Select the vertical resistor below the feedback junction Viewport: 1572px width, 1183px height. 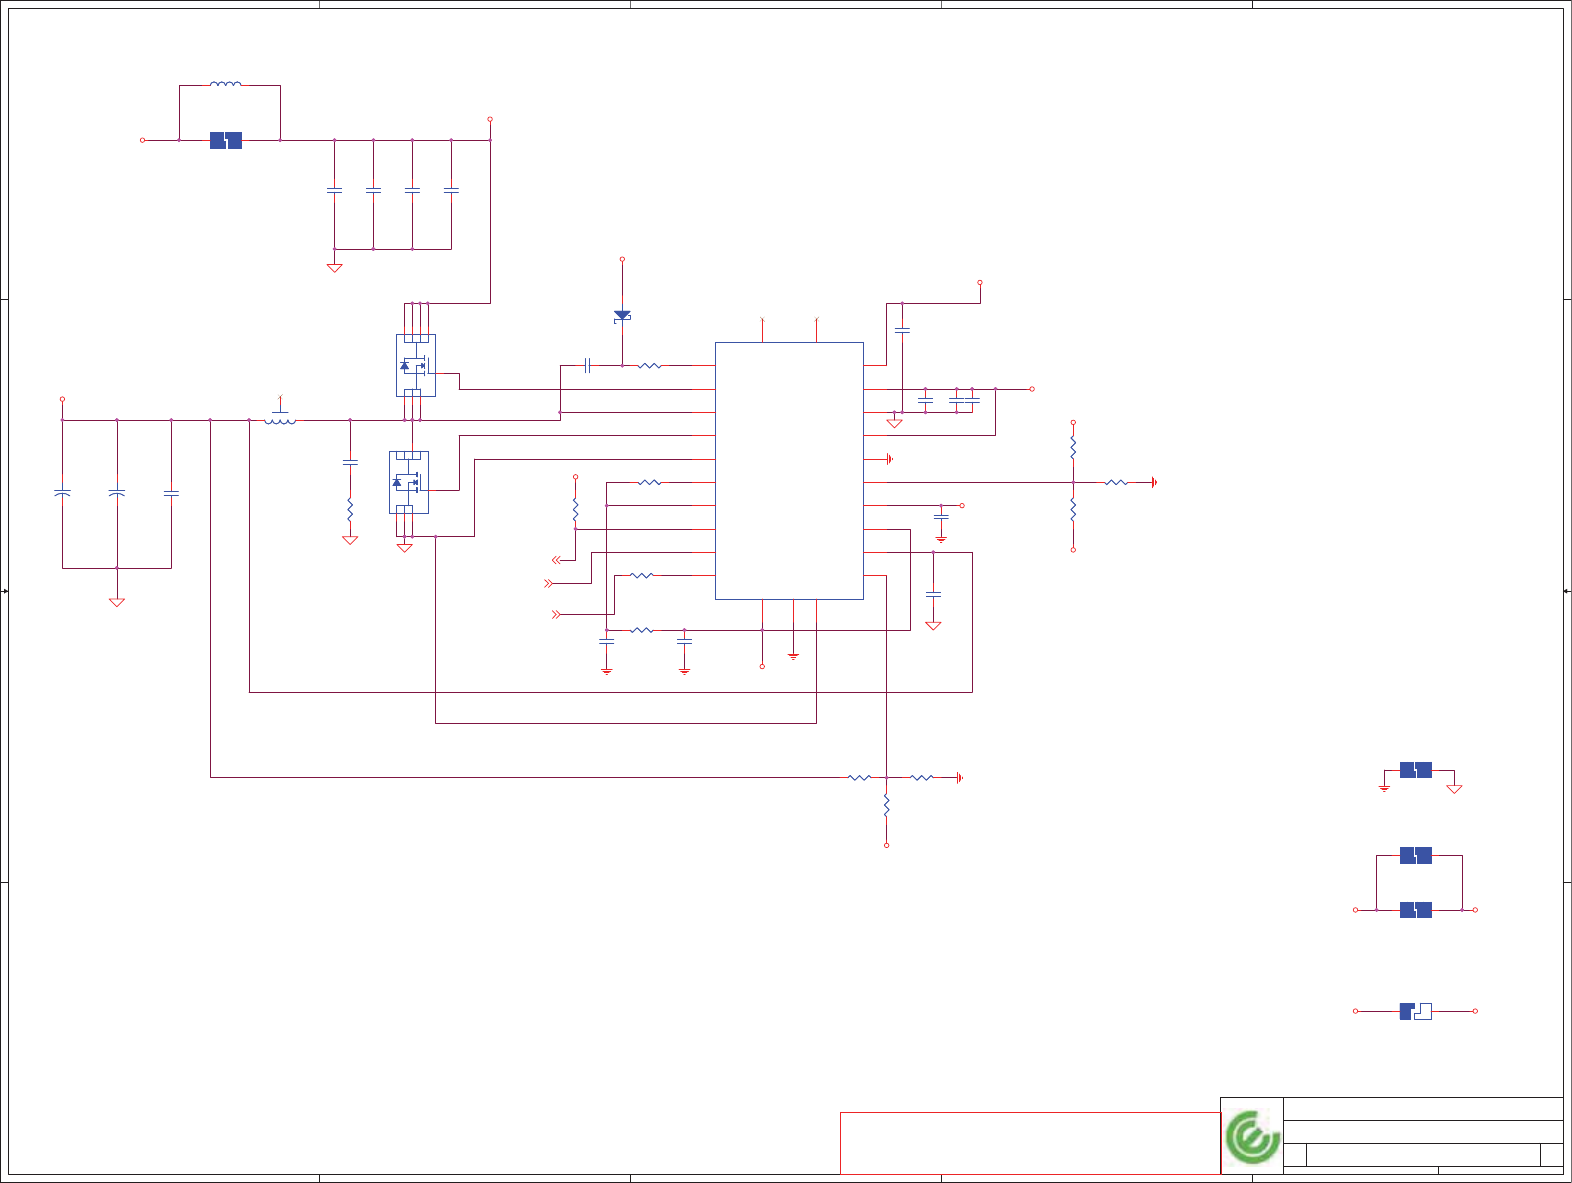click(886, 805)
